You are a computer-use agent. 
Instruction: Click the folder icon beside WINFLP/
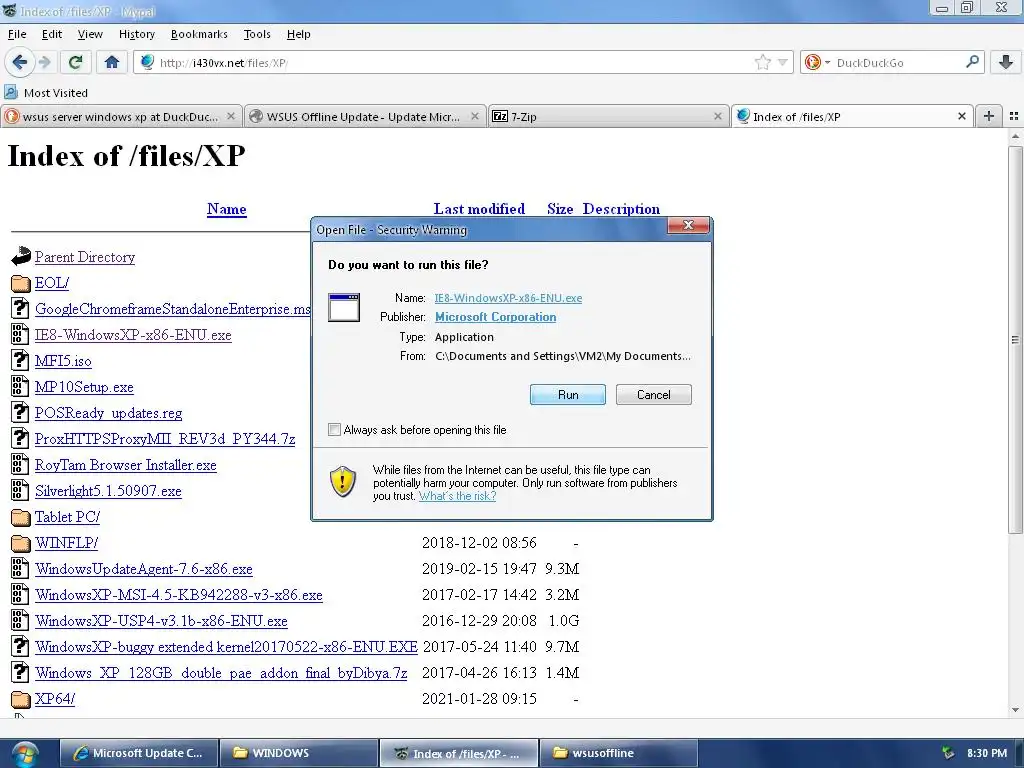pyautogui.click(x=21, y=543)
